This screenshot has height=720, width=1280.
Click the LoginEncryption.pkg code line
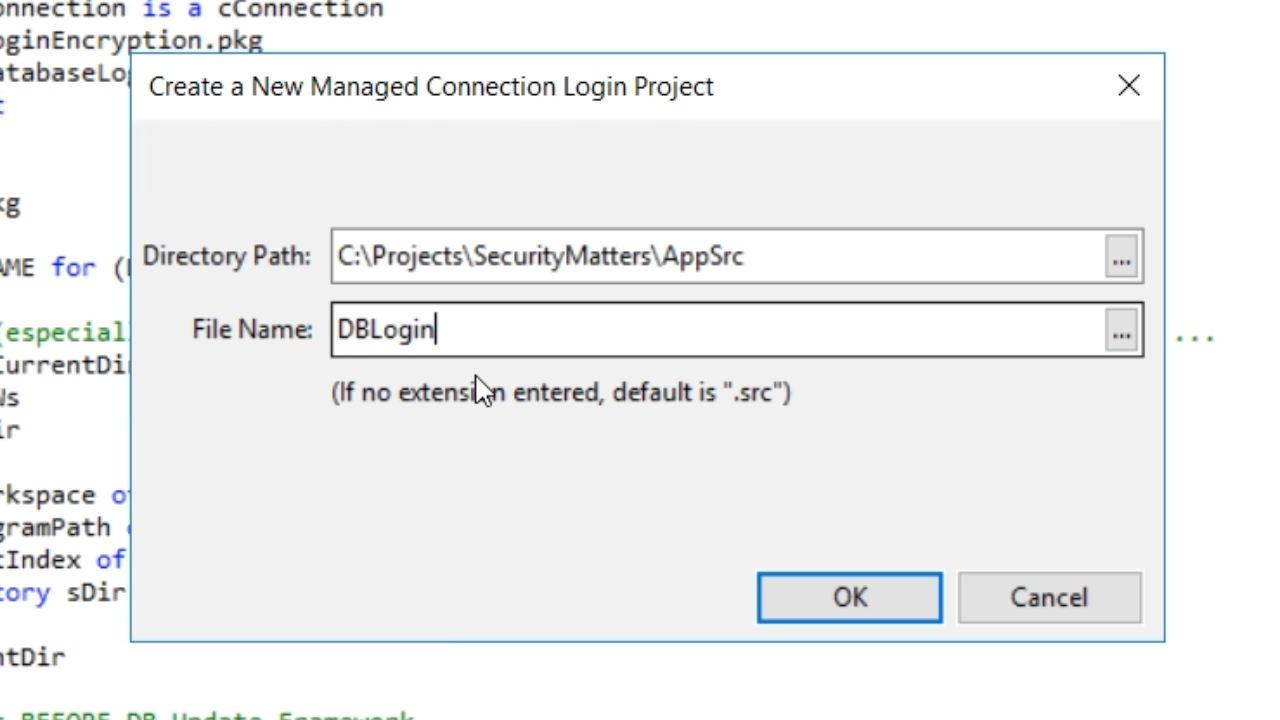[x=130, y=41]
